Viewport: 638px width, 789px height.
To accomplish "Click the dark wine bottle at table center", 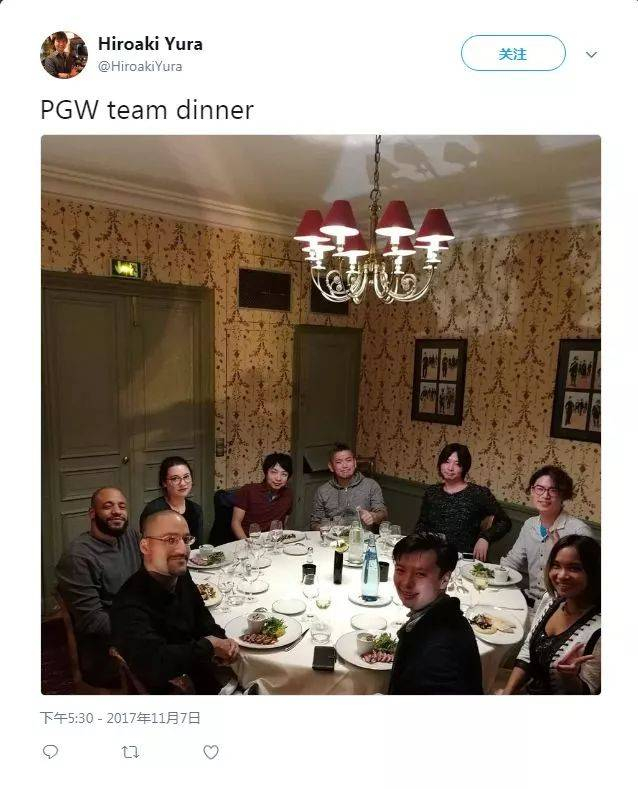I will [x=338, y=563].
